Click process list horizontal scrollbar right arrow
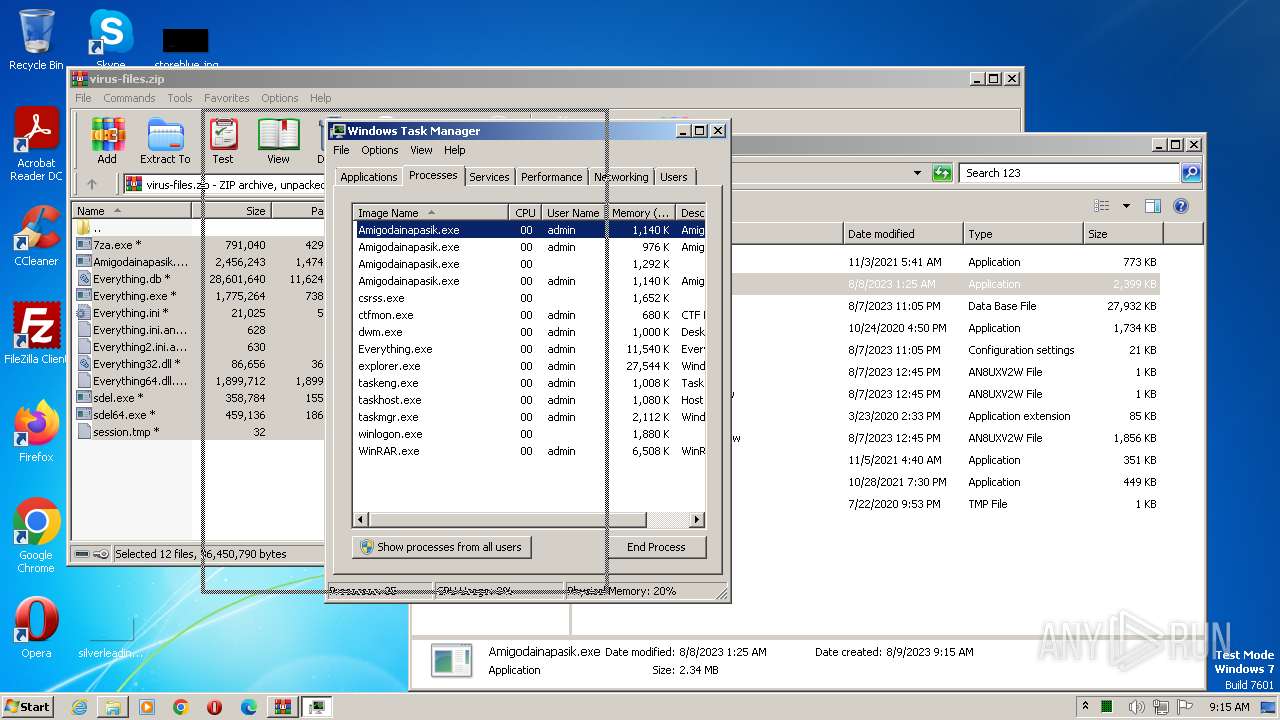The image size is (1280, 720). click(697, 520)
